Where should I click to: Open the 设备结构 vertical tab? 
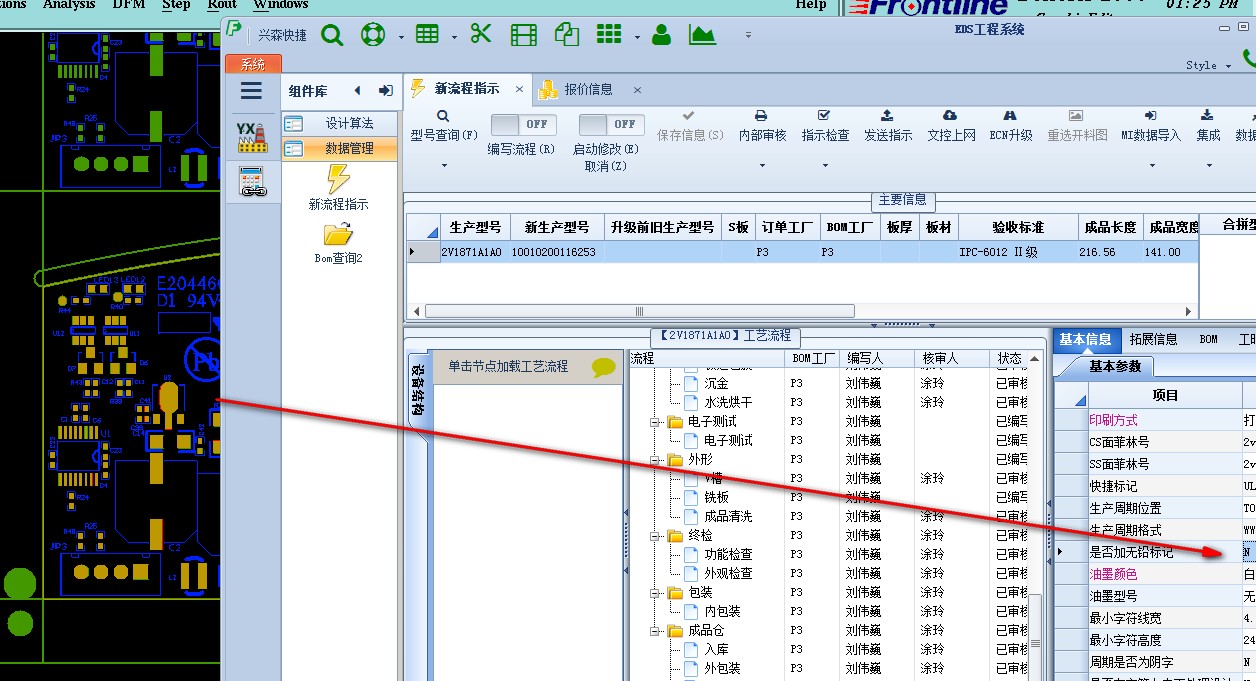pyautogui.click(x=418, y=391)
